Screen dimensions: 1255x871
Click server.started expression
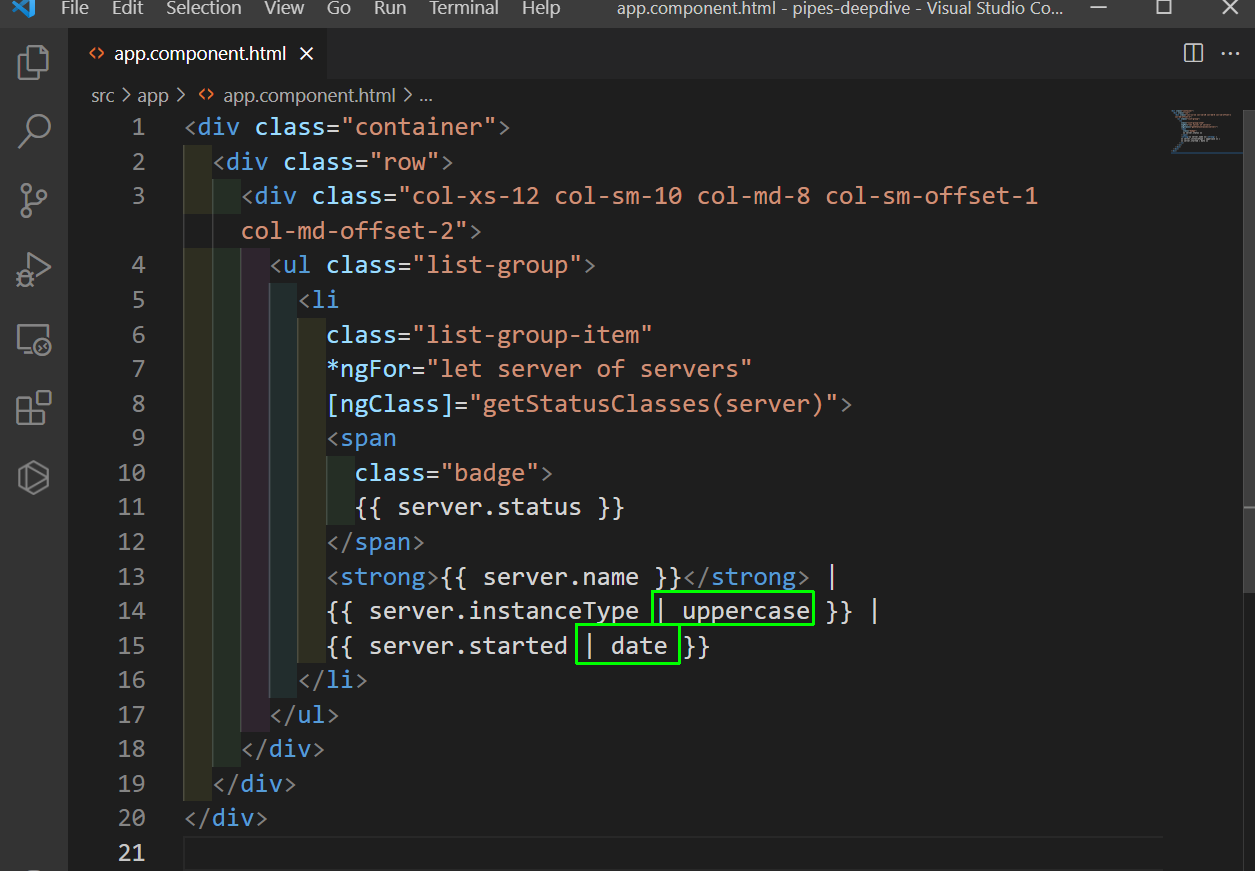click(469, 646)
